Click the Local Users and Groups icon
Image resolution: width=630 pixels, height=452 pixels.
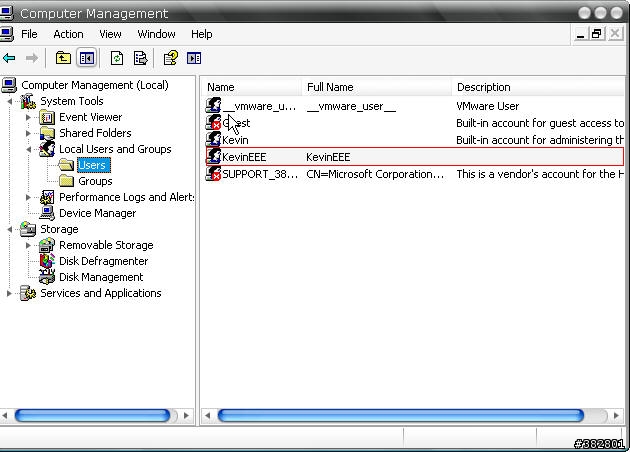tap(47, 149)
